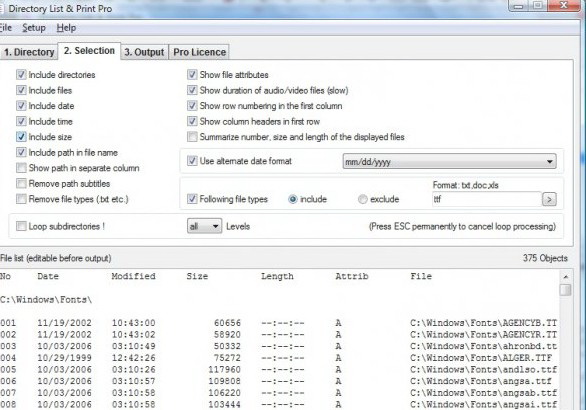
Task: Click modified time 03:10:26
Action: [x=133, y=369]
